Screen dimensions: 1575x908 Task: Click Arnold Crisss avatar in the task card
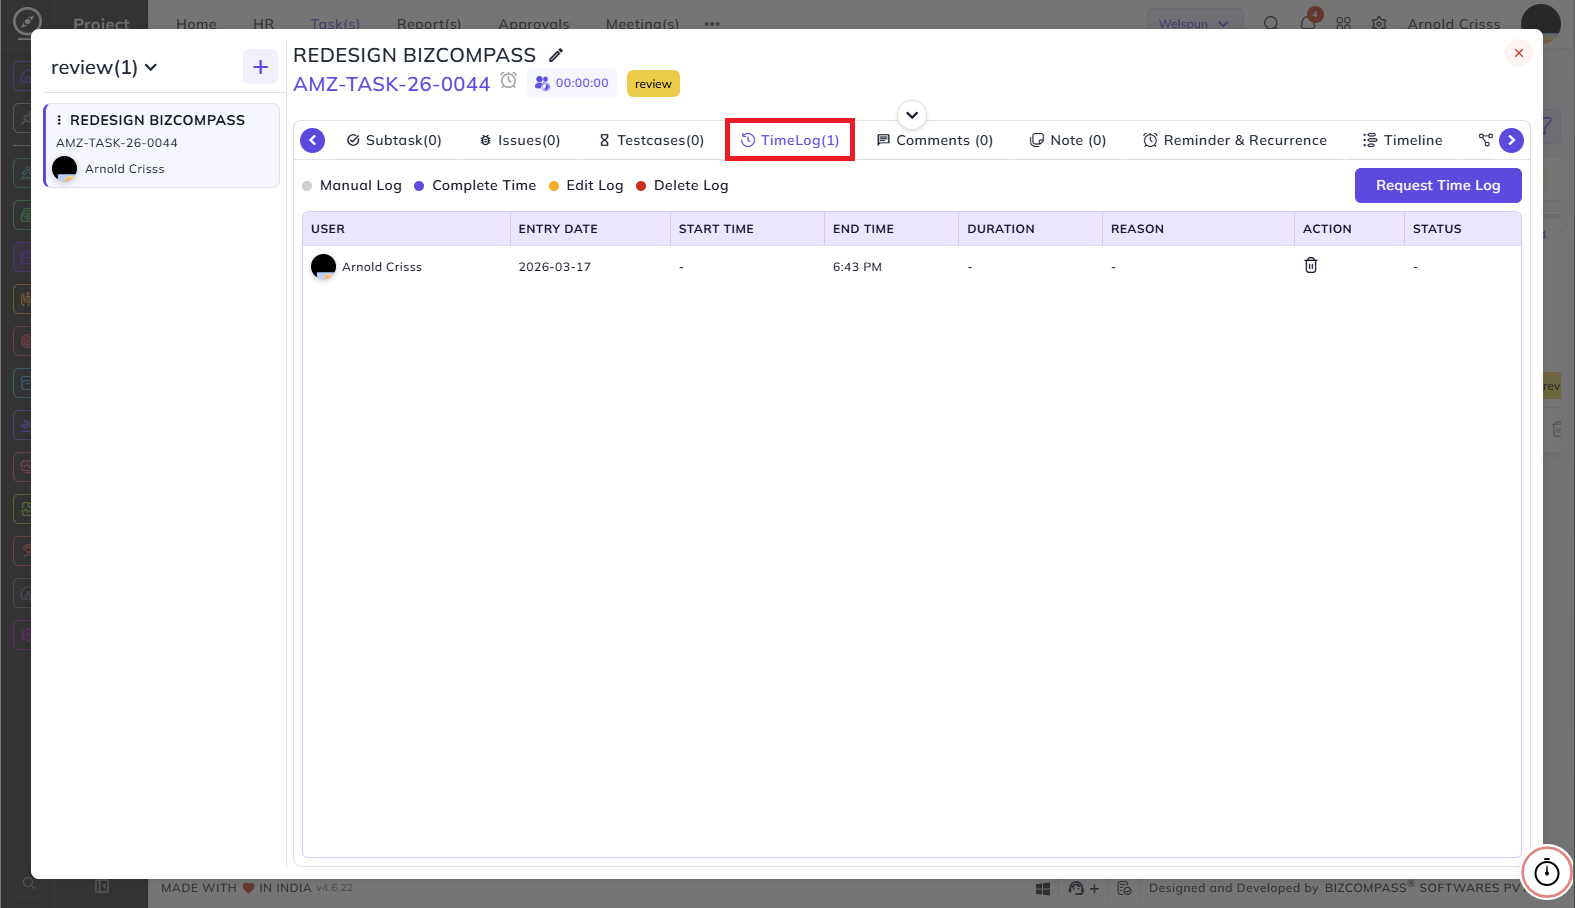[65, 168]
